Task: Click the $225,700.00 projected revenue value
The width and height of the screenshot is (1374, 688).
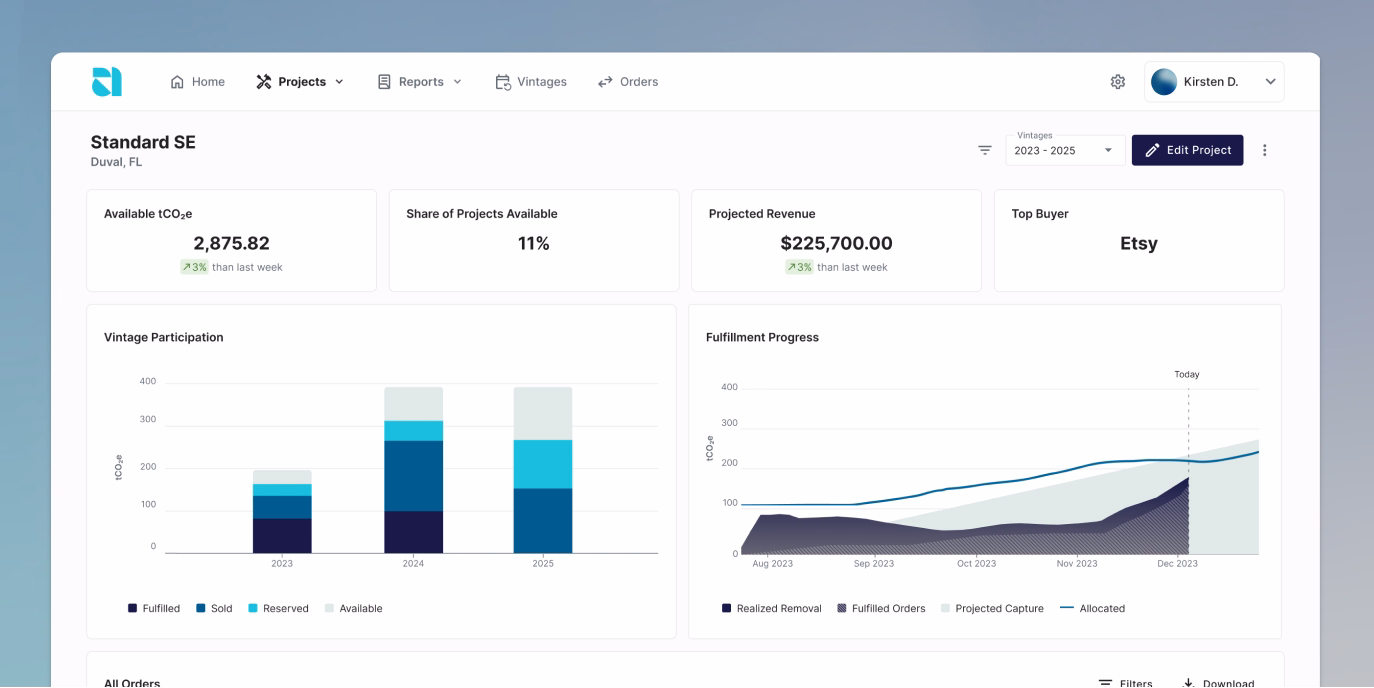Action: (x=836, y=243)
